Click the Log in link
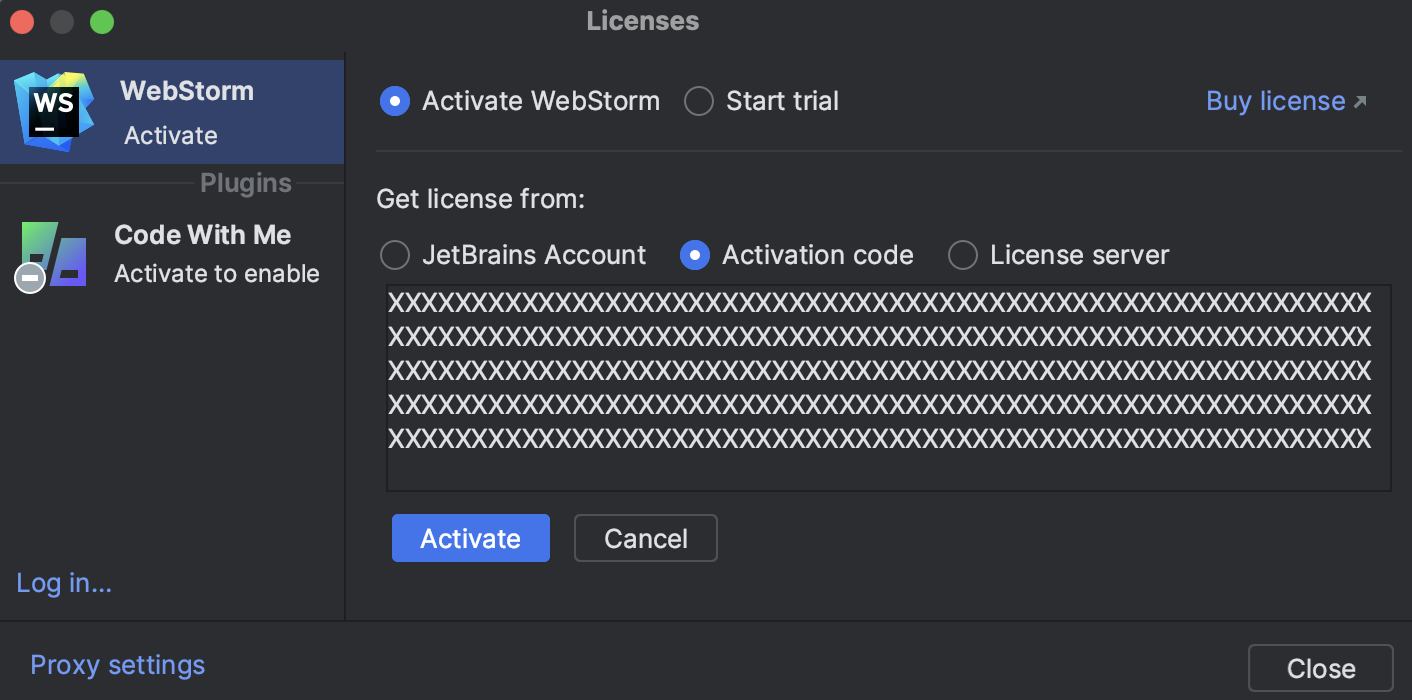This screenshot has height=700, width=1412. (63, 583)
